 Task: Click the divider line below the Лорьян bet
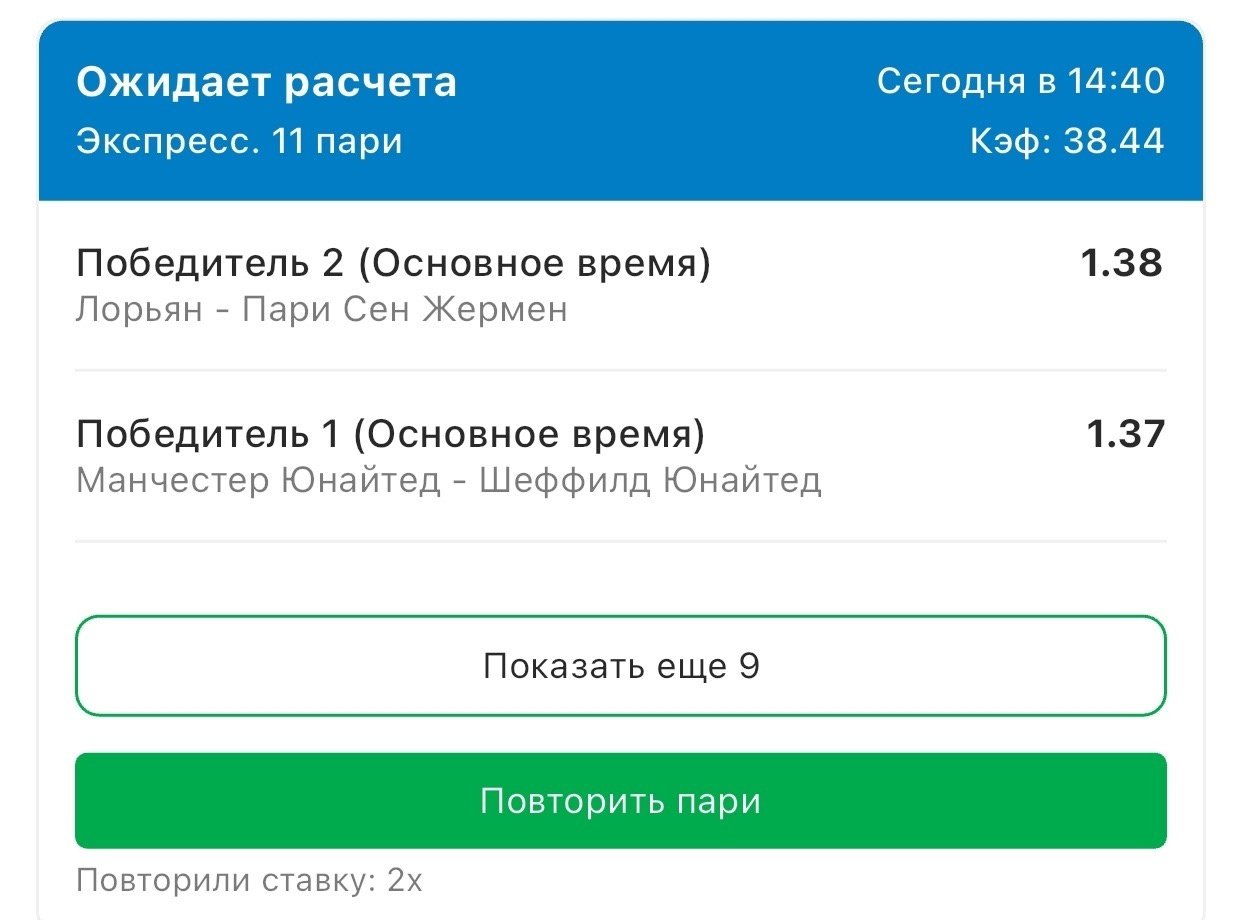(620, 371)
